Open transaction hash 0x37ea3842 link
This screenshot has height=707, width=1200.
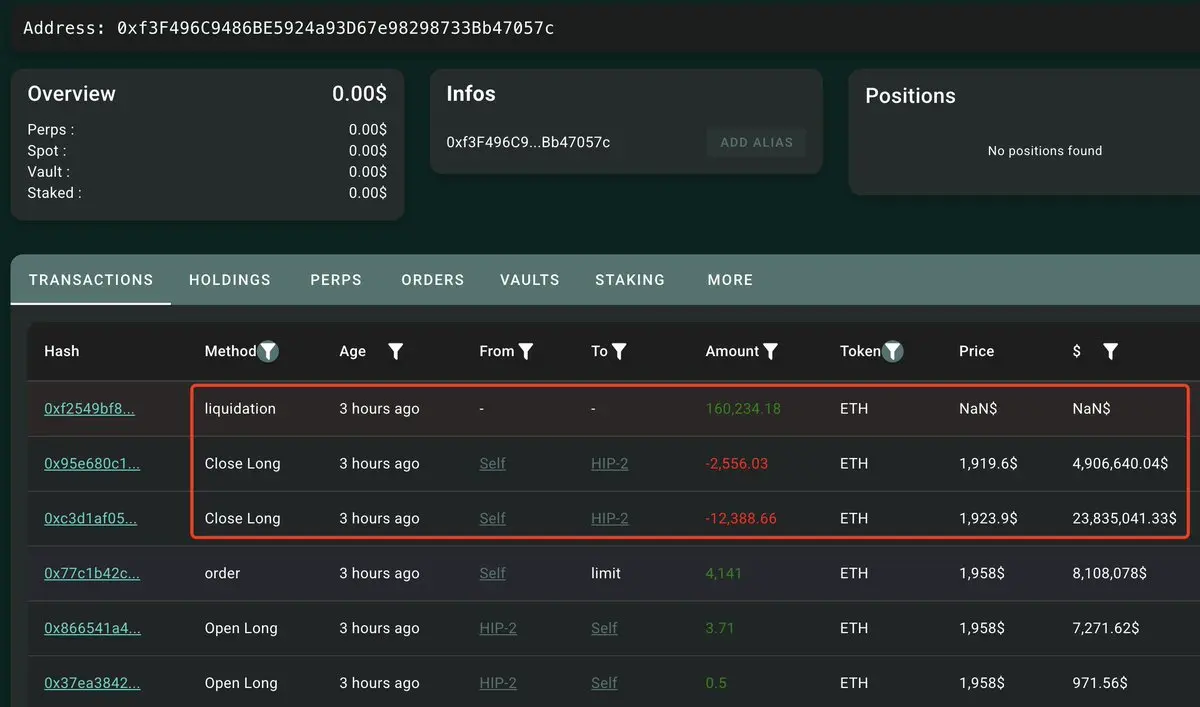(92, 684)
